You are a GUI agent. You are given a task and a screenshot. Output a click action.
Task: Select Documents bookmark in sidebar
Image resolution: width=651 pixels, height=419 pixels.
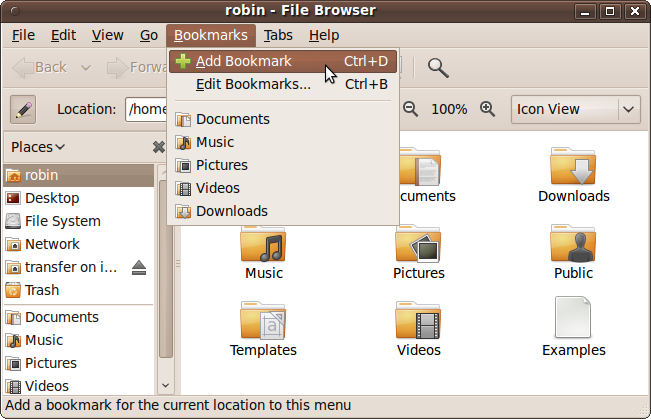(x=79, y=317)
